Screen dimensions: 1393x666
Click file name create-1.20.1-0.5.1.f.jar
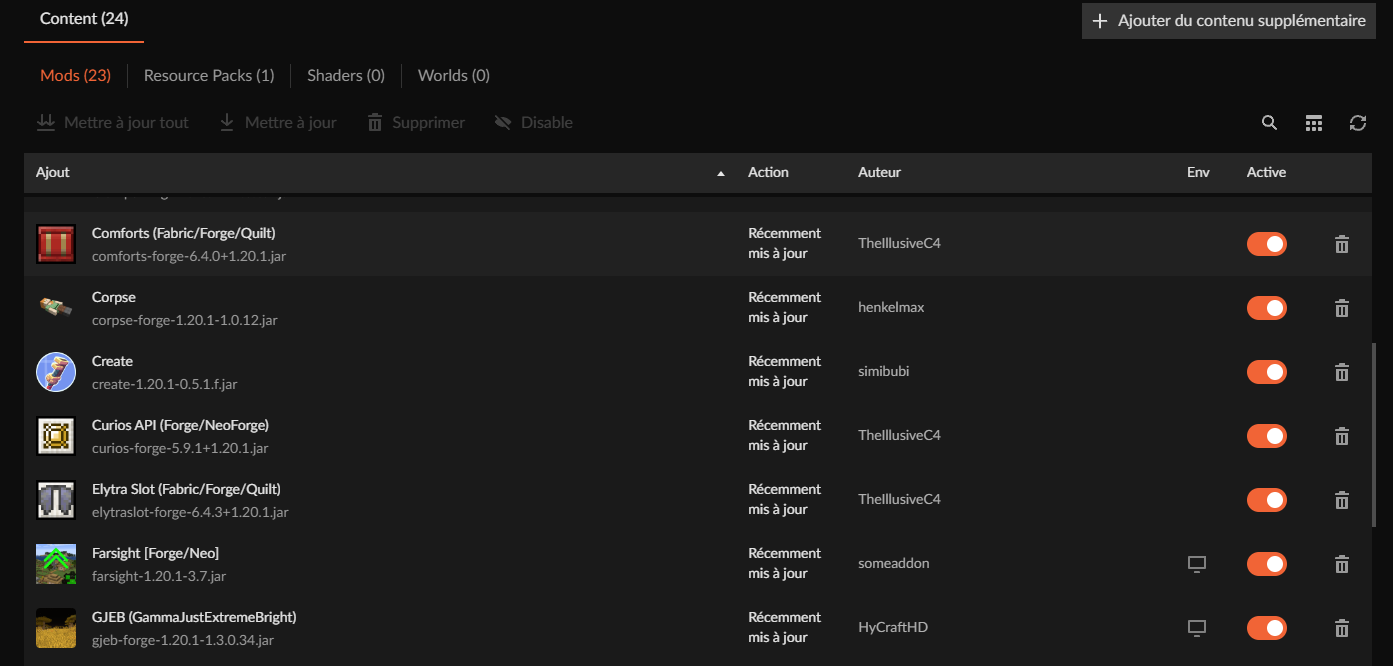165,384
